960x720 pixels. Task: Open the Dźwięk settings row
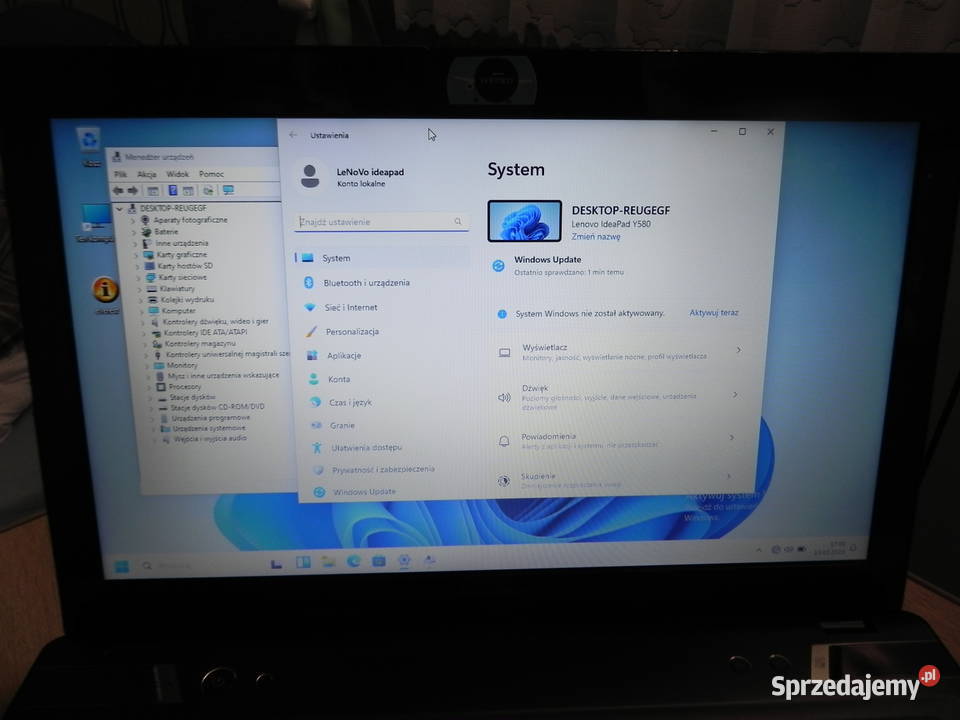pos(620,397)
